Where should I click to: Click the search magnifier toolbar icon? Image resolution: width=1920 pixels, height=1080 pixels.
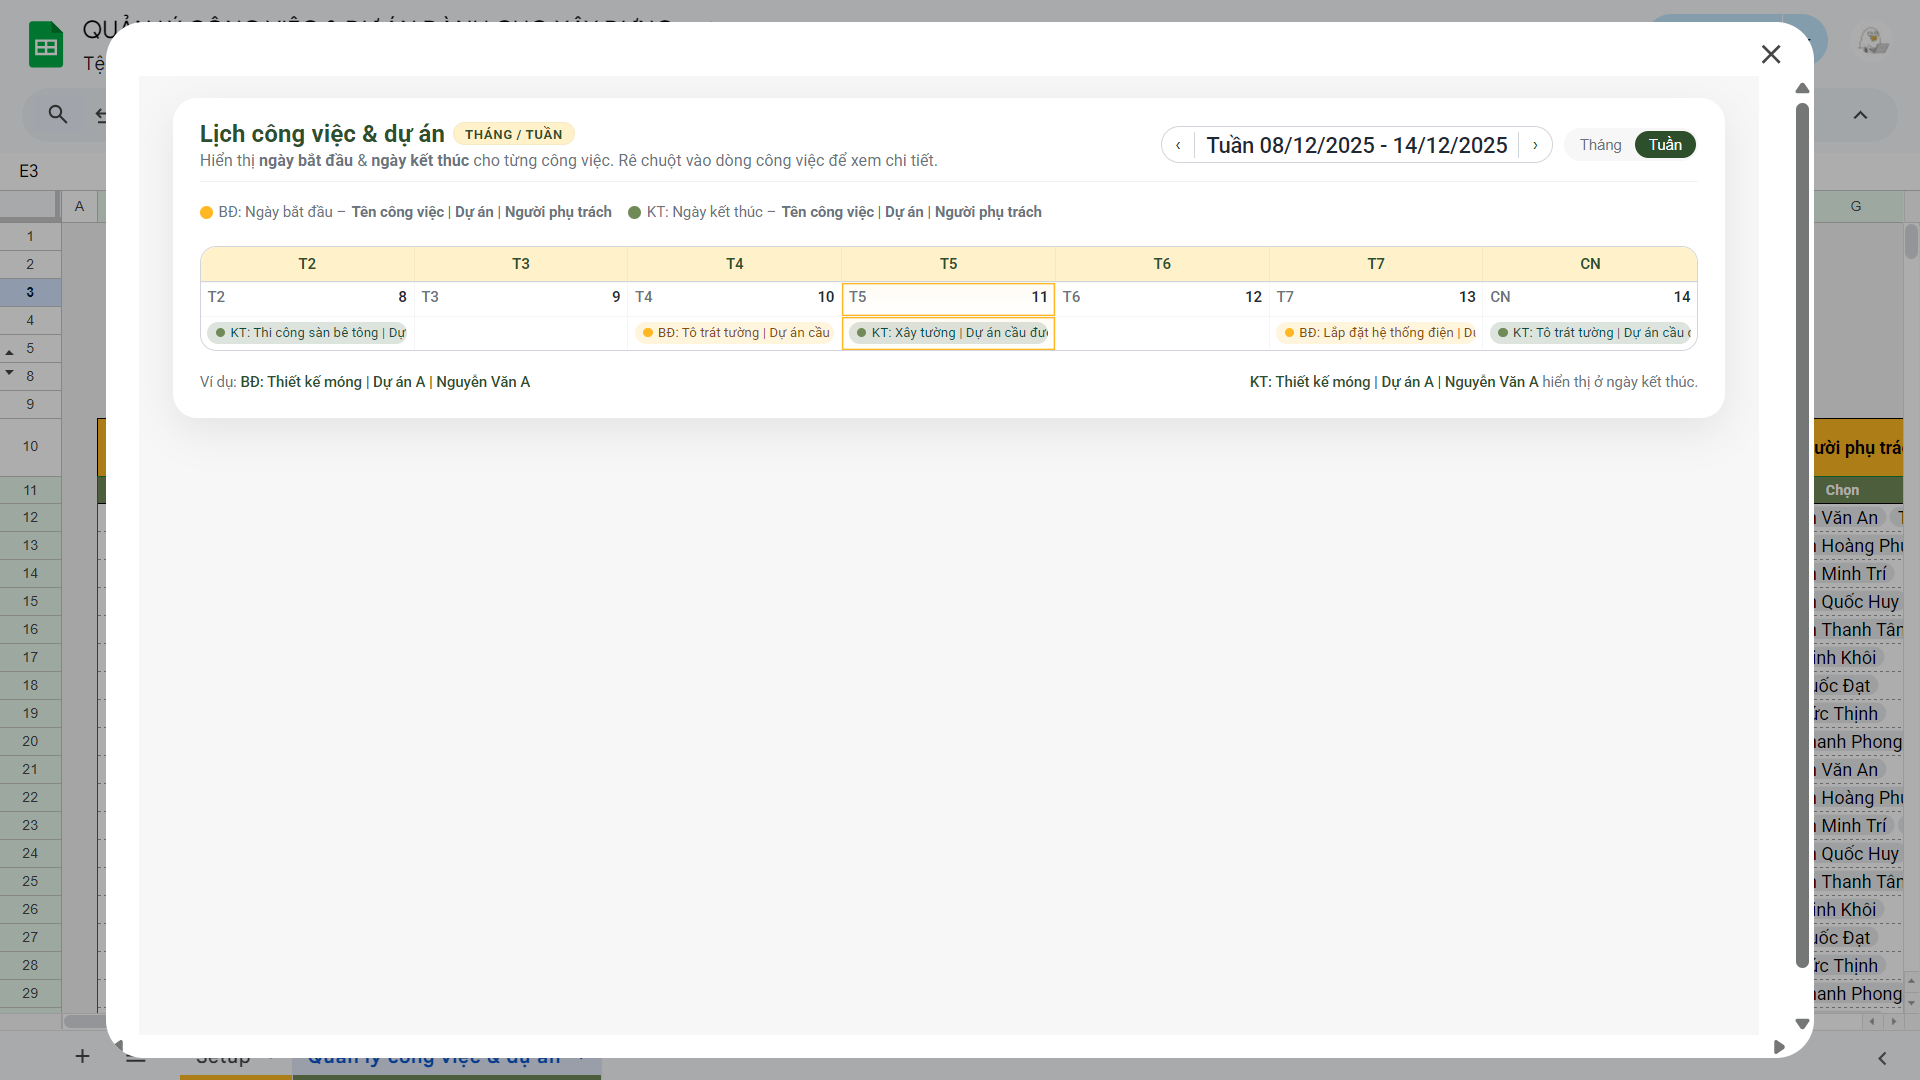(58, 115)
